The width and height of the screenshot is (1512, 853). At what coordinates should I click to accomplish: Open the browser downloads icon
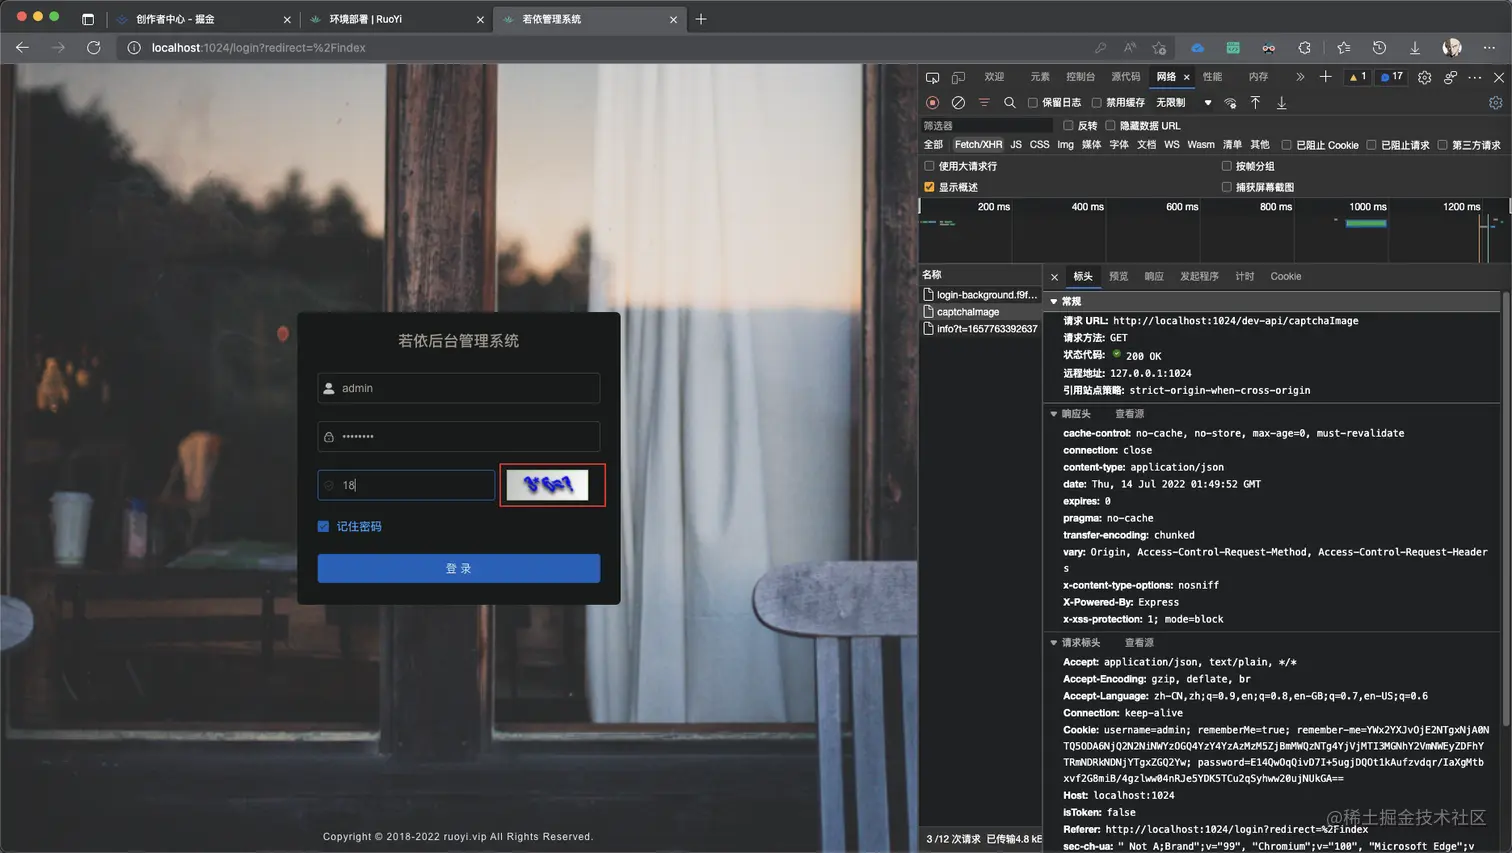click(x=1414, y=48)
